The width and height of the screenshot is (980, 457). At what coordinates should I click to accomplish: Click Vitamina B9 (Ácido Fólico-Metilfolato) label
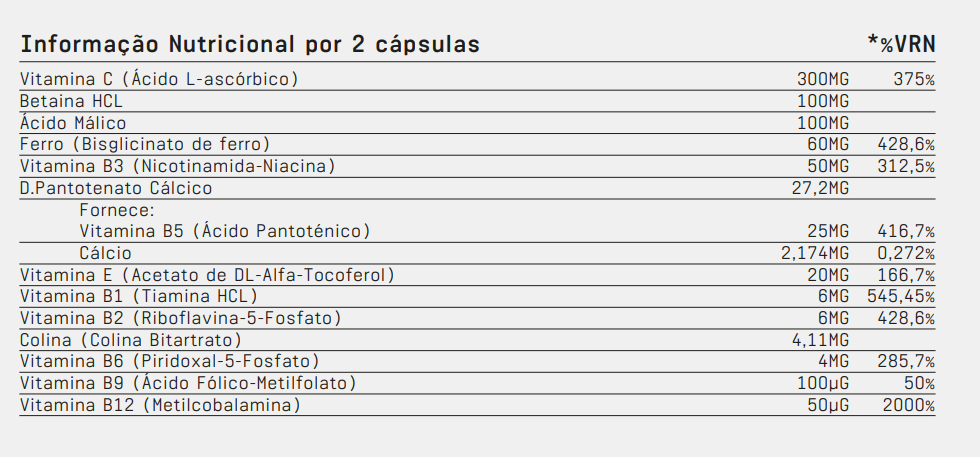[188, 383]
